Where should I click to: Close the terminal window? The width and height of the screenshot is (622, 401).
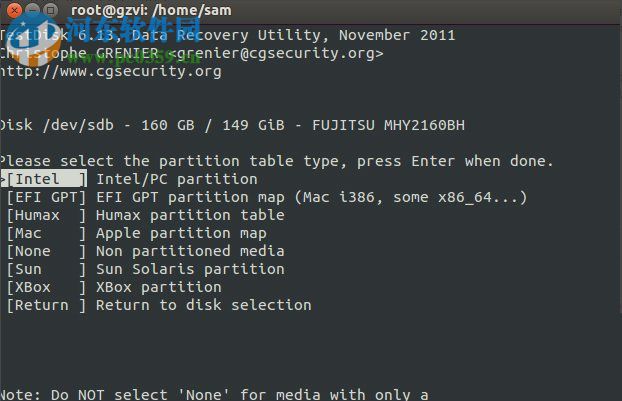tap(12, 9)
